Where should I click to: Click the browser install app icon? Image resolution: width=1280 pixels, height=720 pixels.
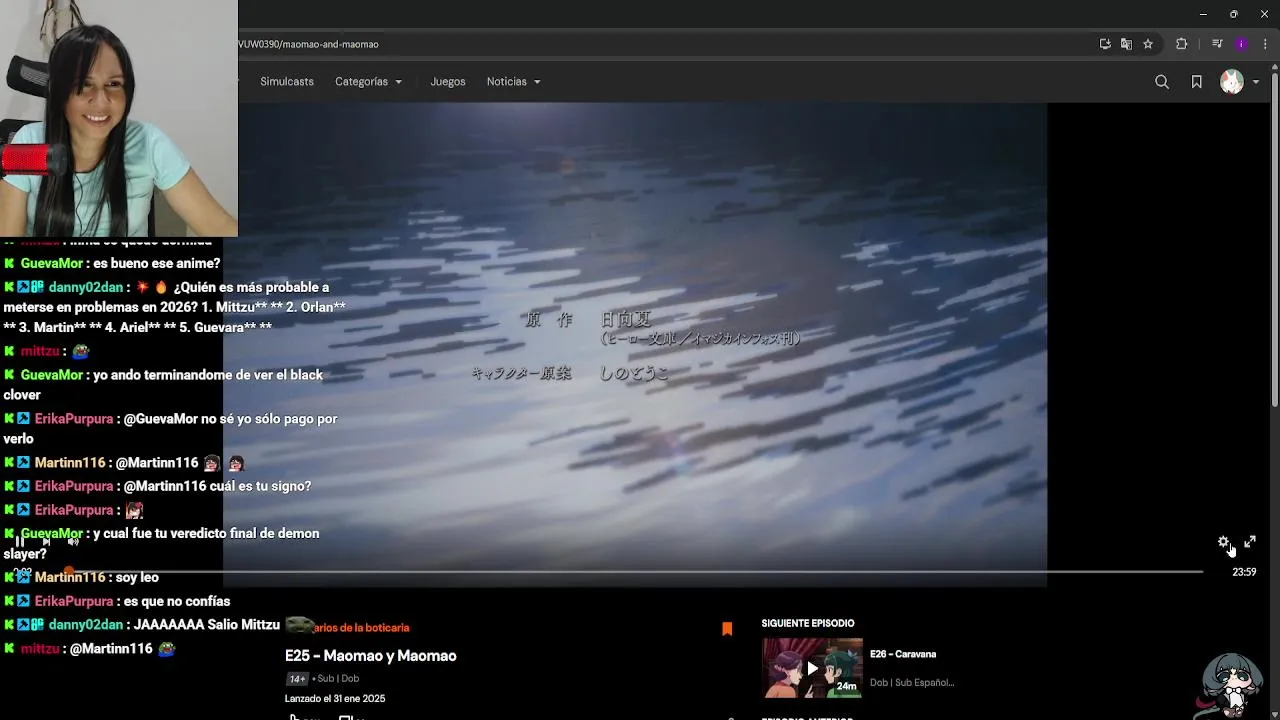tap(1105, 44)
